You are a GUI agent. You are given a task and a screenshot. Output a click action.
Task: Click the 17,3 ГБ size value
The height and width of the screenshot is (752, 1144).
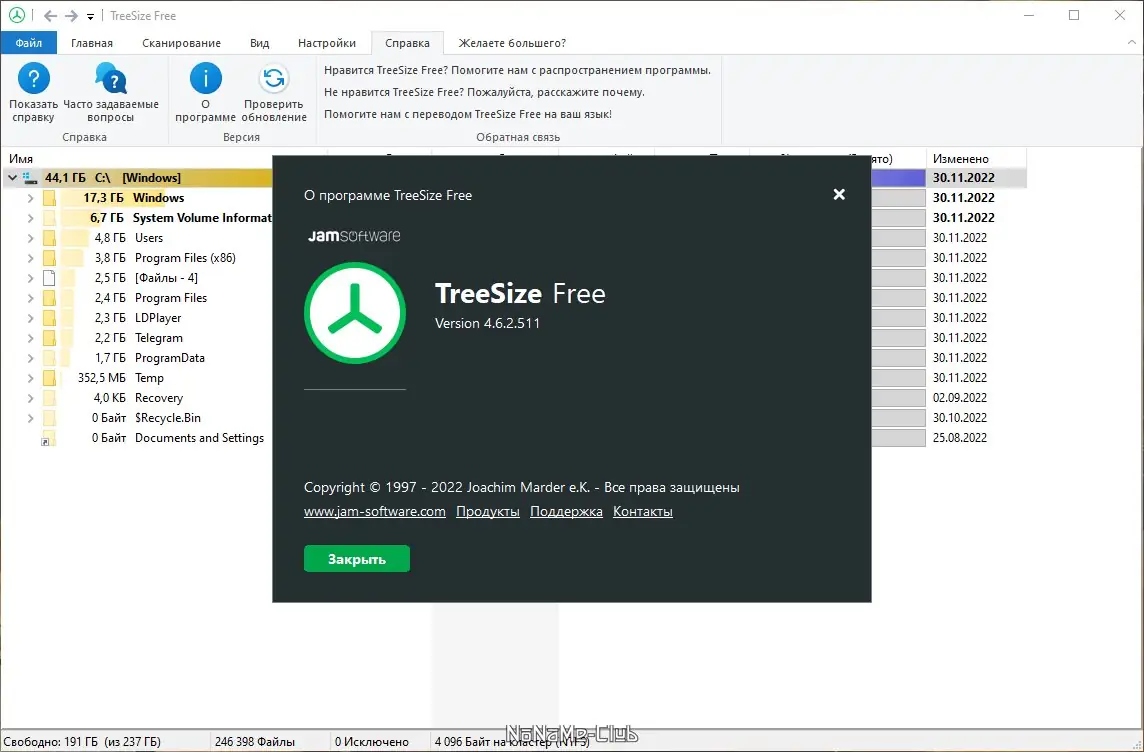pyautogui.click(x=103, y=198)
